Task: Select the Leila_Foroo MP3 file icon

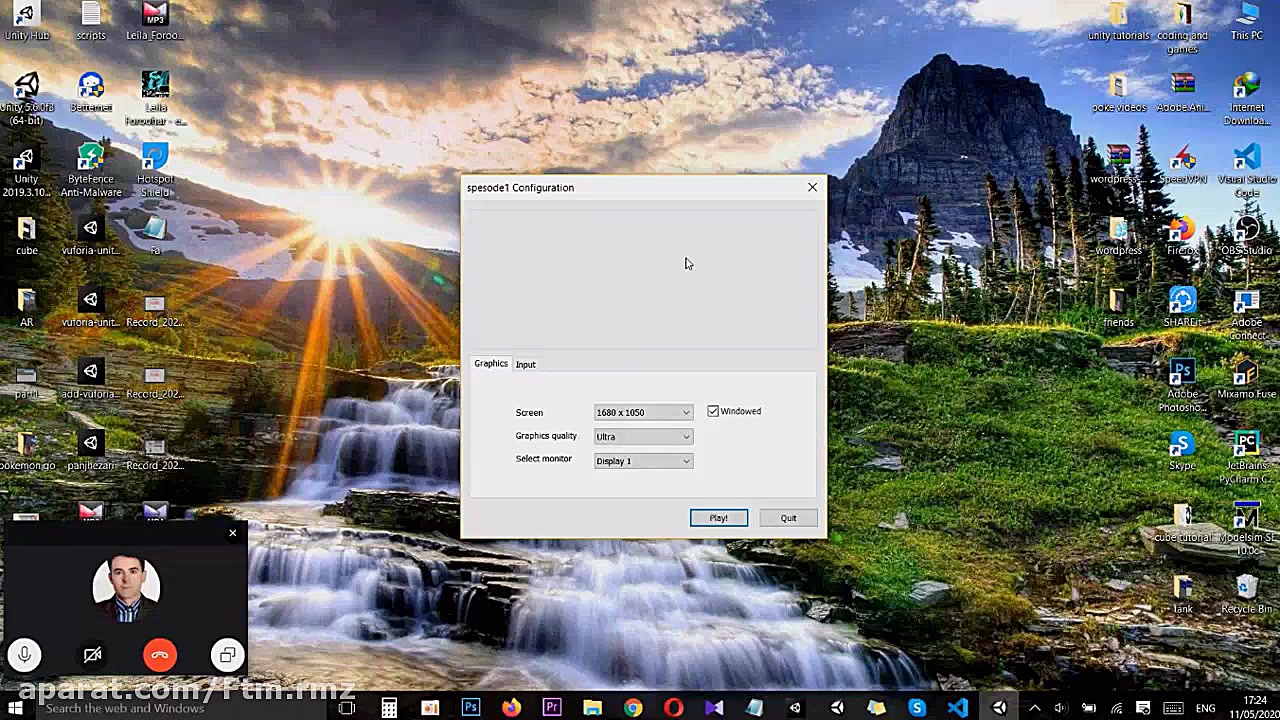Action: coord(155,22)
